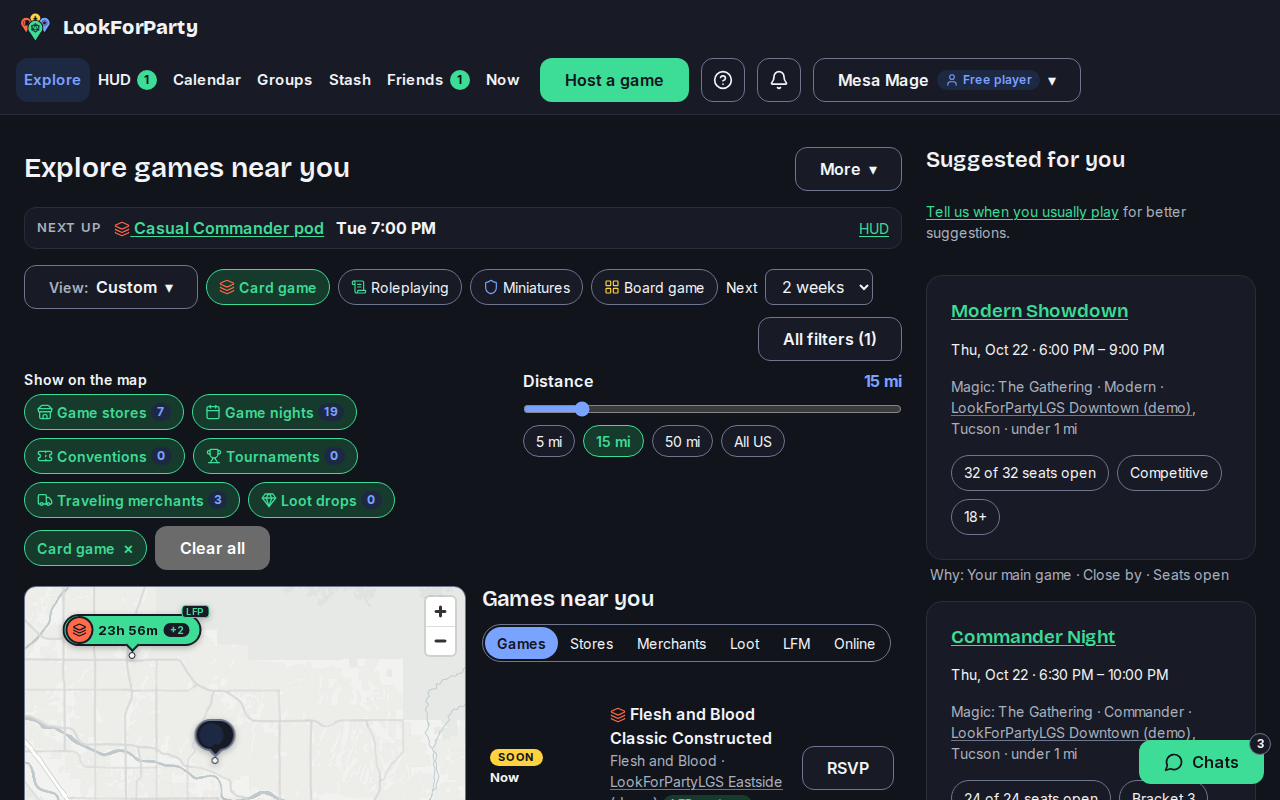Click the dark pin marker on the map
1280x800 pixels.
[x=214, y=737]
